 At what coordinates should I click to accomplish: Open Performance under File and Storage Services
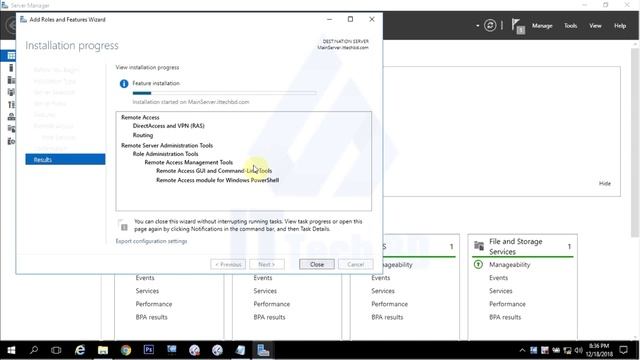click(507, 304)
